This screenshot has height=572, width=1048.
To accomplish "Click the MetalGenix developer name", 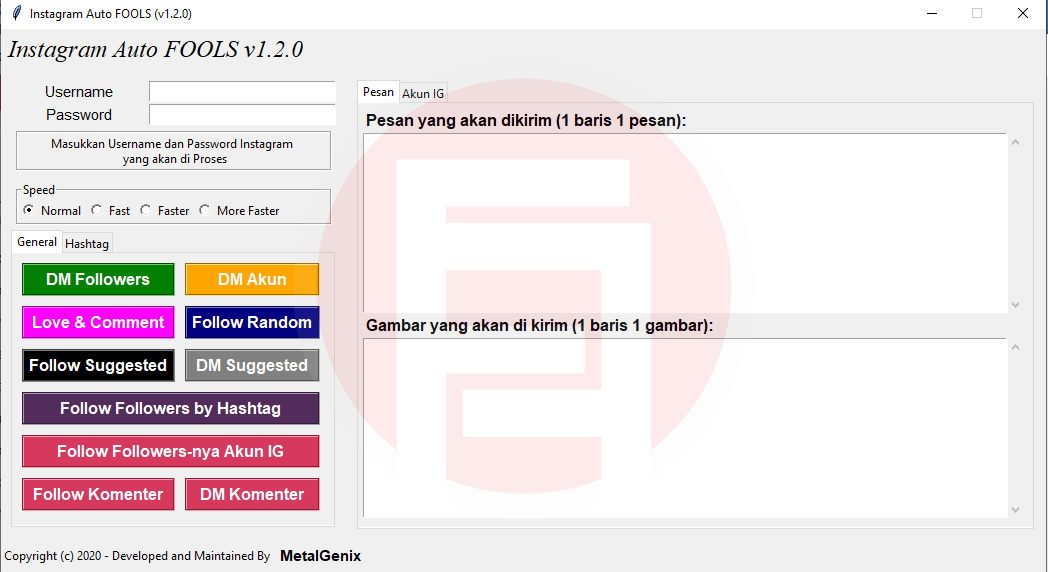I will click(x=320, y=555).
